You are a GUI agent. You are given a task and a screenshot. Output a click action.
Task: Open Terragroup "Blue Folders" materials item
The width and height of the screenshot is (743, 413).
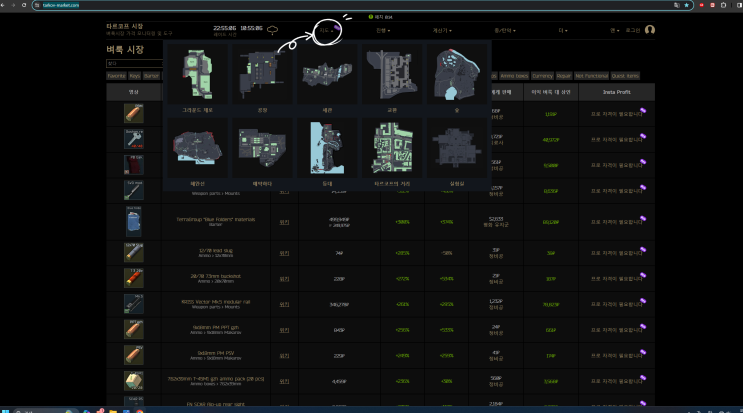pyautogui.click(x=216, y=219)
